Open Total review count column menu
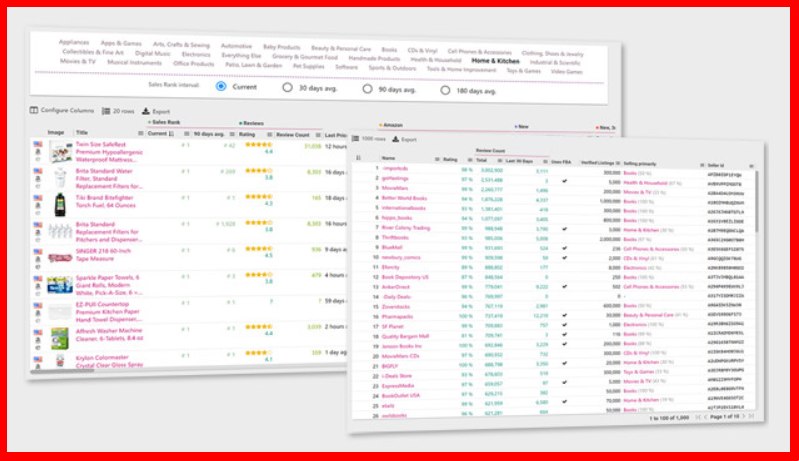This screenshot has height=461, width=799. (x=499, y=160)
